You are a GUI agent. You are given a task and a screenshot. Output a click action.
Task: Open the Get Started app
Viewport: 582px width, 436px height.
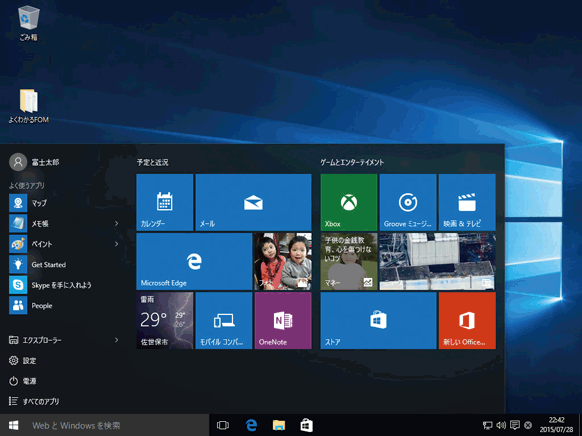64,265
